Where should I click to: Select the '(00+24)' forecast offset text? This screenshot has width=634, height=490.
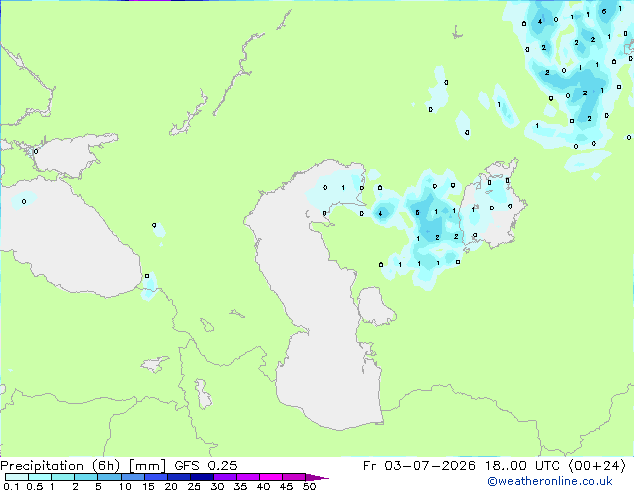point(597,466)
